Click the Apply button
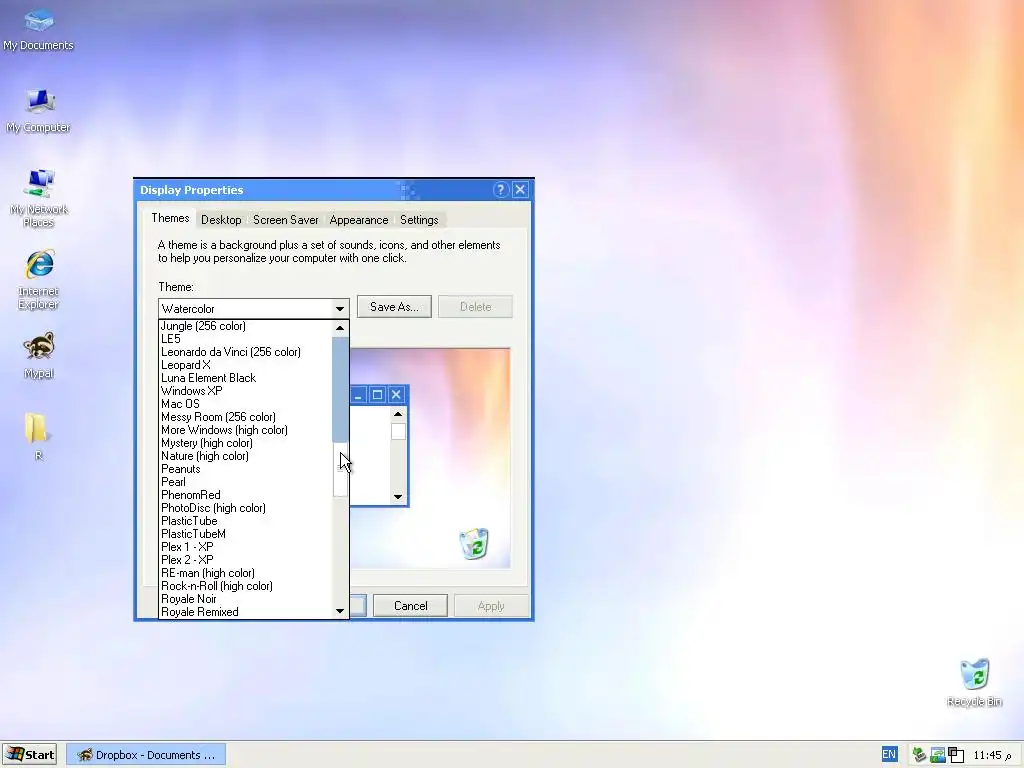 click(491, 606)
